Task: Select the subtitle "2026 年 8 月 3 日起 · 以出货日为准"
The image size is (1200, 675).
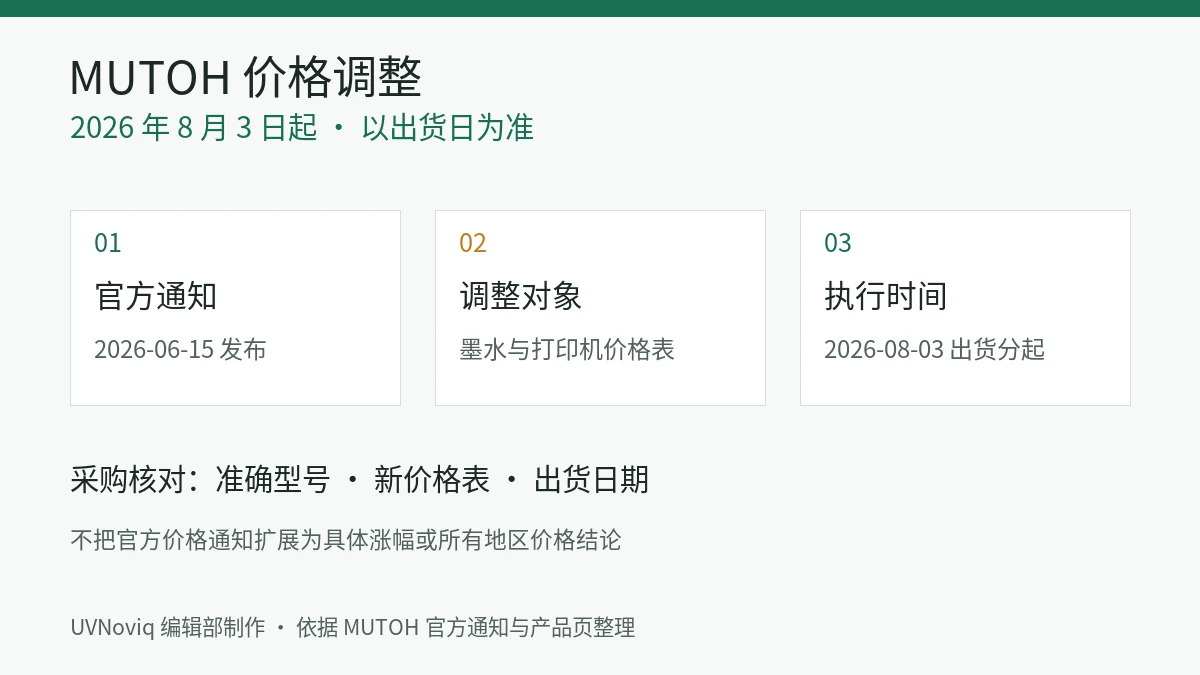Action: point(302,128)
